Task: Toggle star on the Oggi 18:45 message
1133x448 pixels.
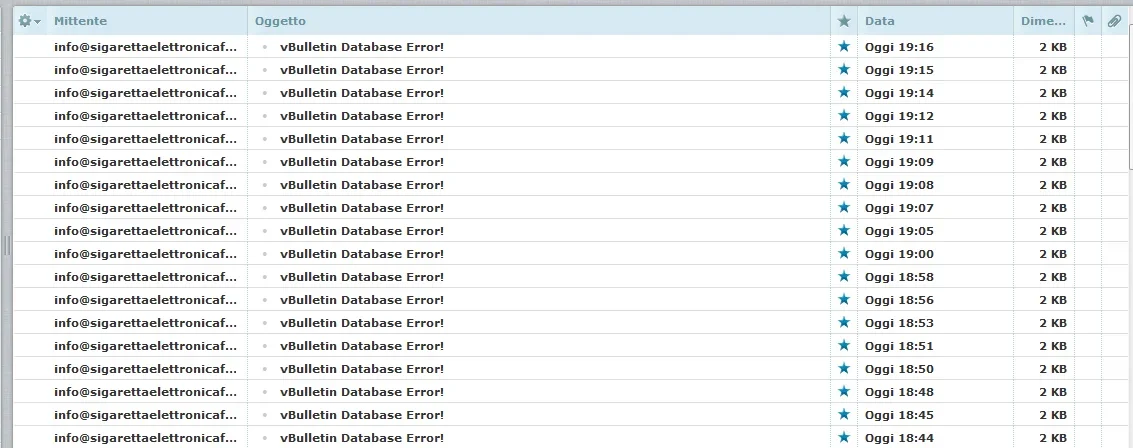Action: pos(844,414)
